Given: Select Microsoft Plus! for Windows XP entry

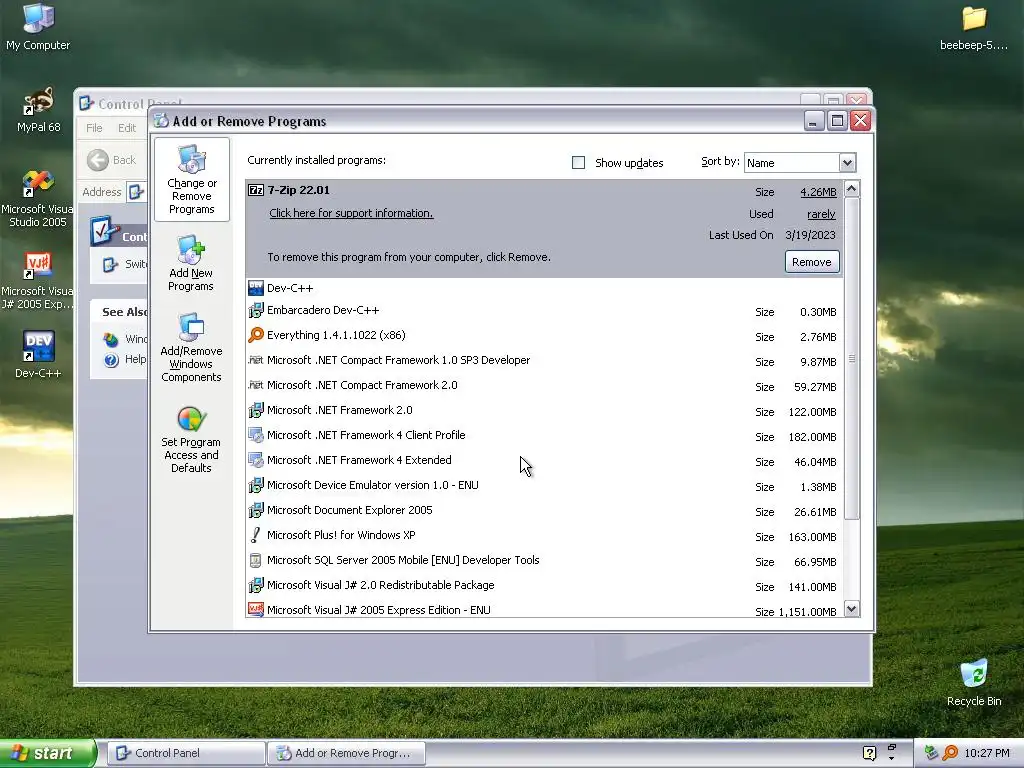Looking at the screenshot, I should pos(544,536).
